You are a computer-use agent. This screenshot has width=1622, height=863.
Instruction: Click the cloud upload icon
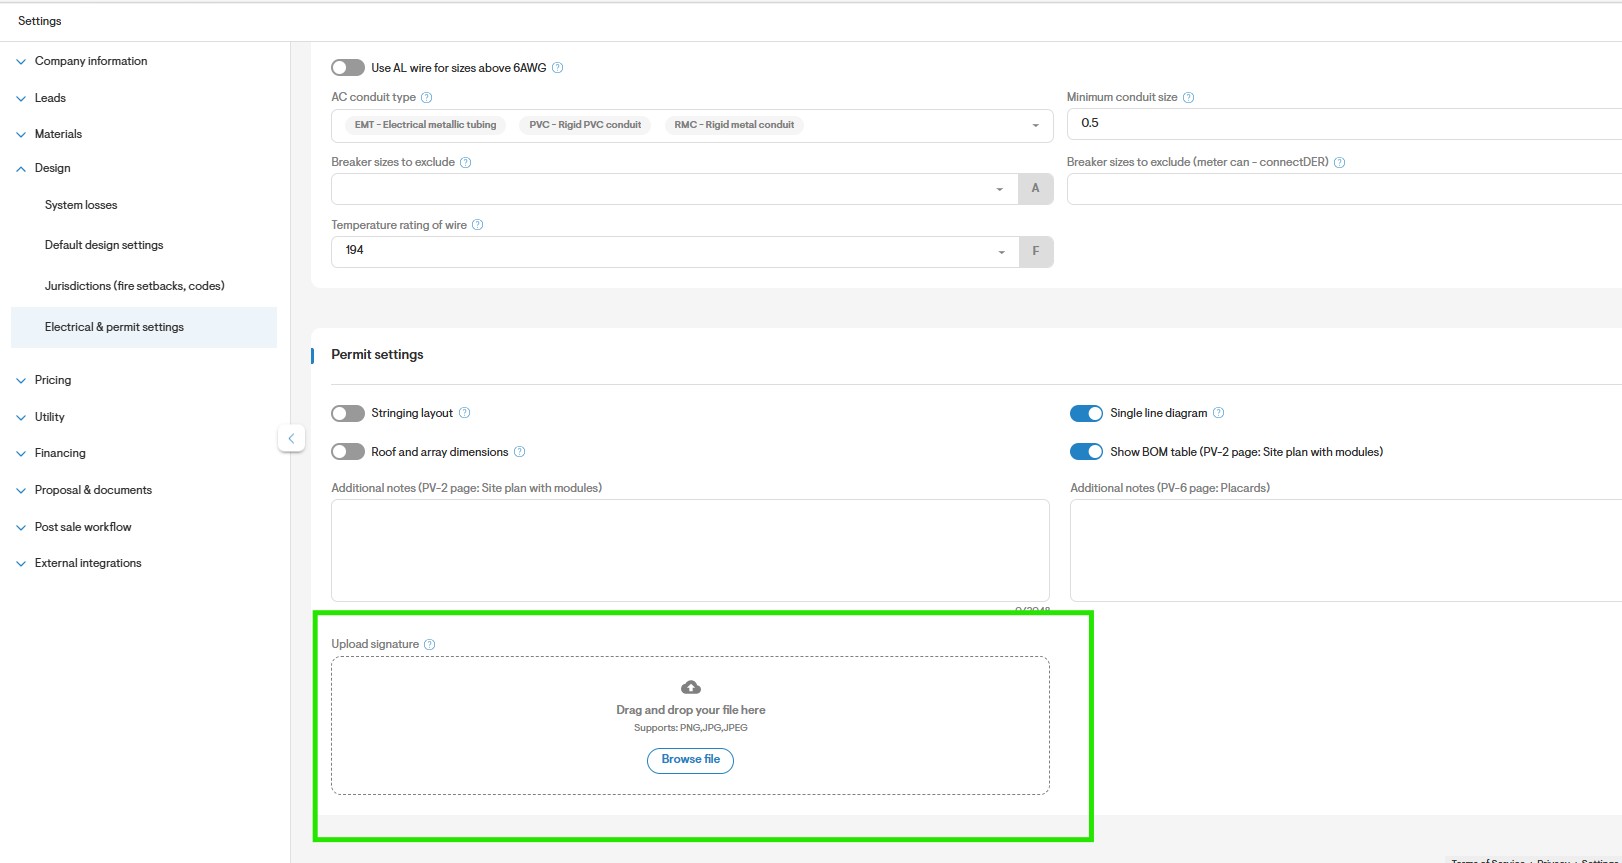pos(691,687)
